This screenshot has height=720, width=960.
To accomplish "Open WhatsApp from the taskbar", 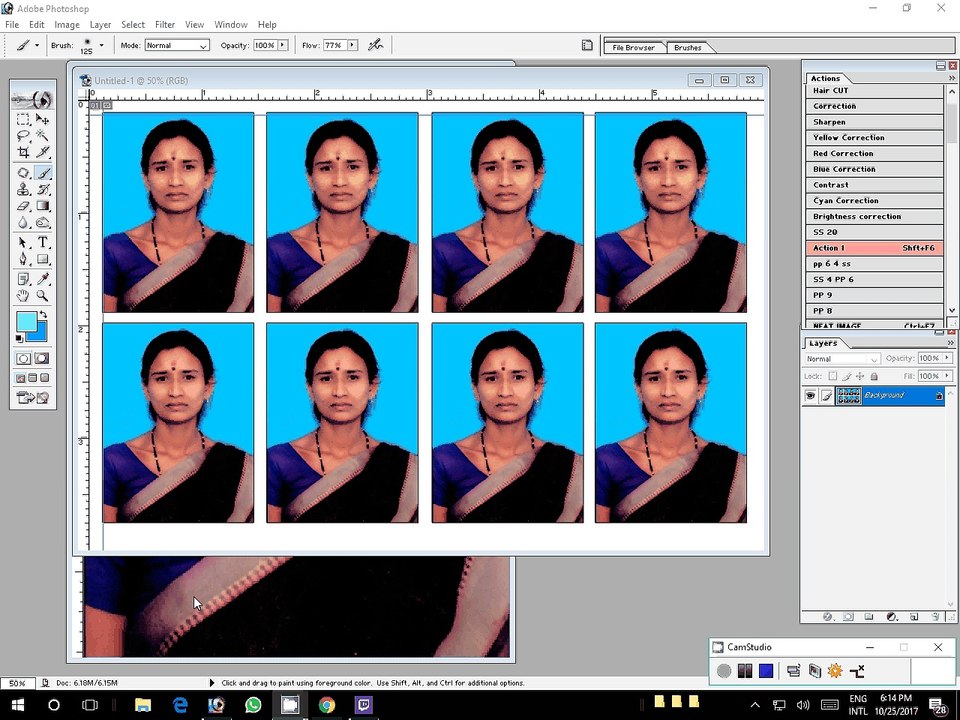I will click(x=253, y=705).
